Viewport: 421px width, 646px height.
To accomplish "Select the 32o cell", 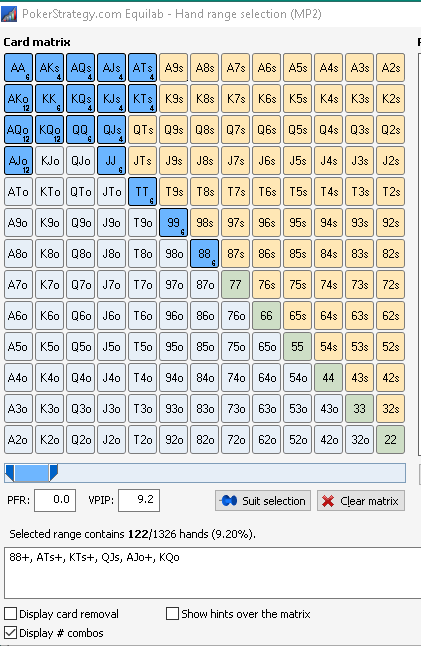I will (x=360, y=440).
